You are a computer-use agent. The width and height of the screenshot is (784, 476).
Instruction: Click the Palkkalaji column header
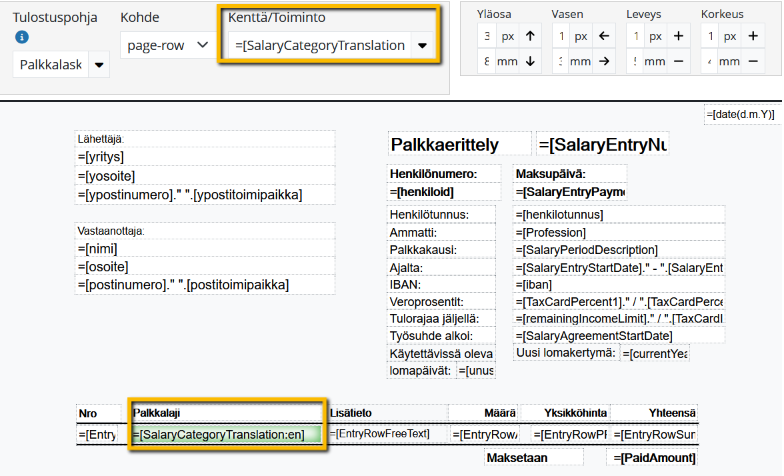pos(226,412)
